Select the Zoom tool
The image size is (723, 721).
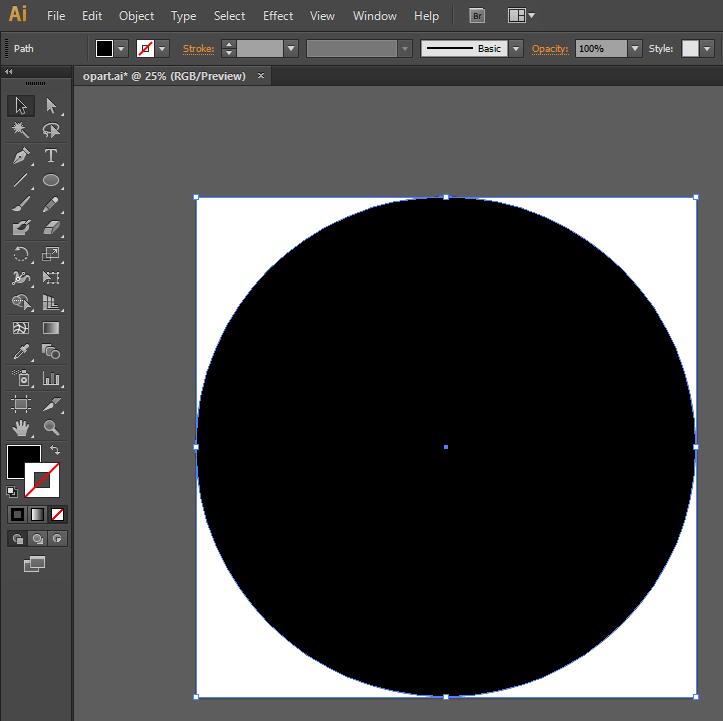click(51, 428)
